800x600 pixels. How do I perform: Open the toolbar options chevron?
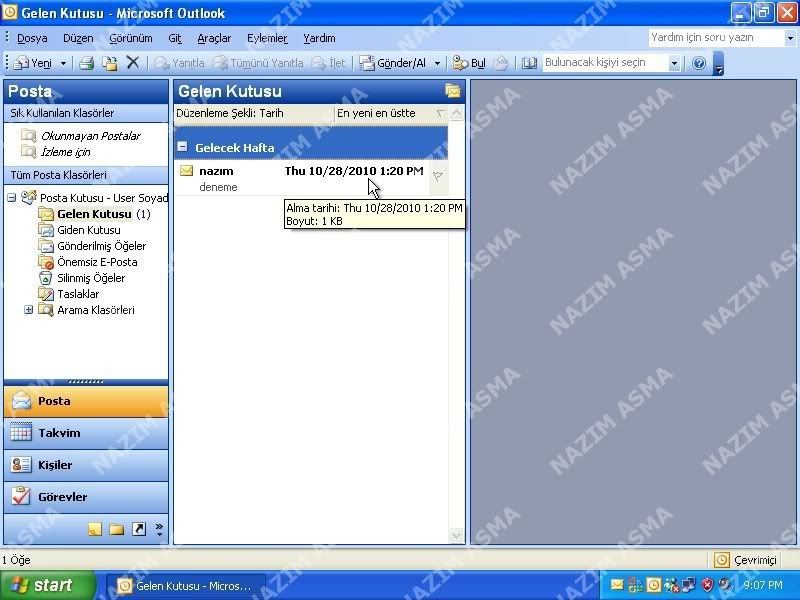pos(718,64)
